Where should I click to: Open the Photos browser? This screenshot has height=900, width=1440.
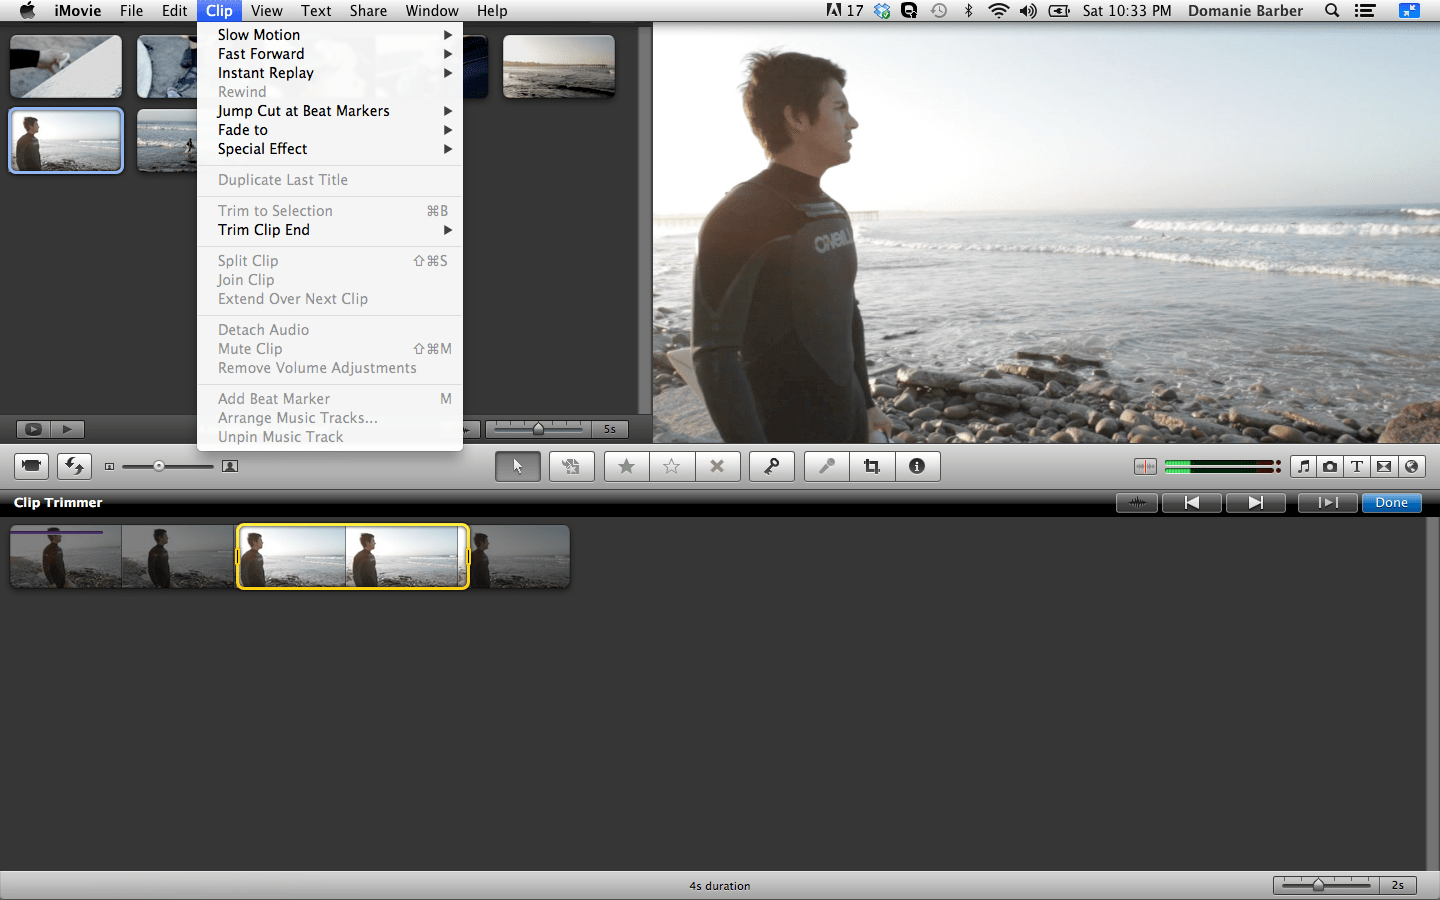point(1330,466)
